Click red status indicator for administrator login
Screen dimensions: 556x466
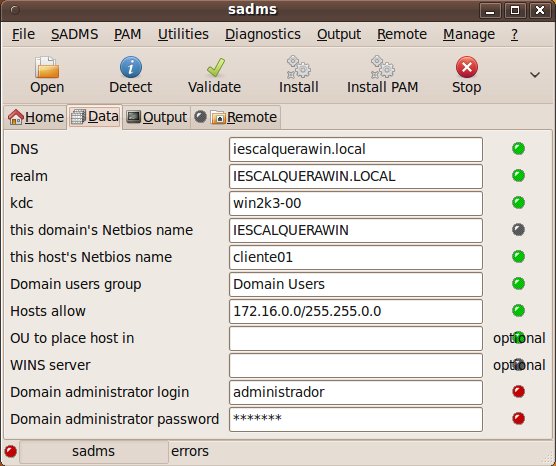pos(518,392)
